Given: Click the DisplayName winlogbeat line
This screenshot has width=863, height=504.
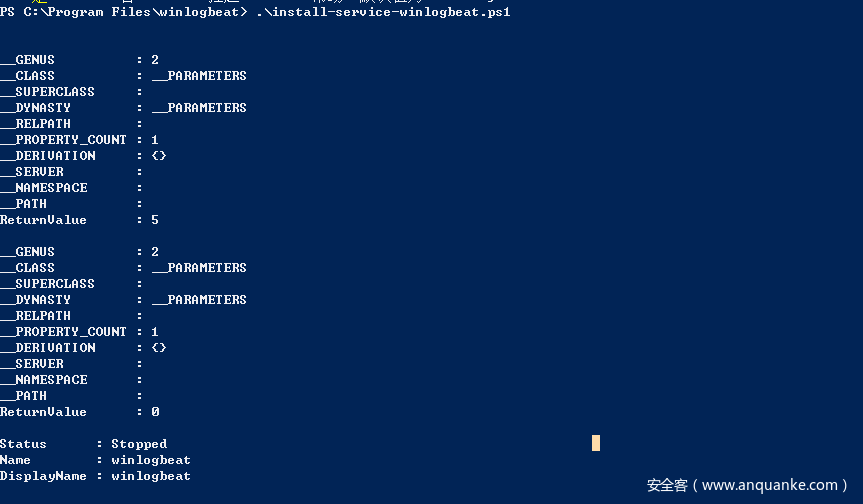Looking at the screenshot, I should pos(95,476).
